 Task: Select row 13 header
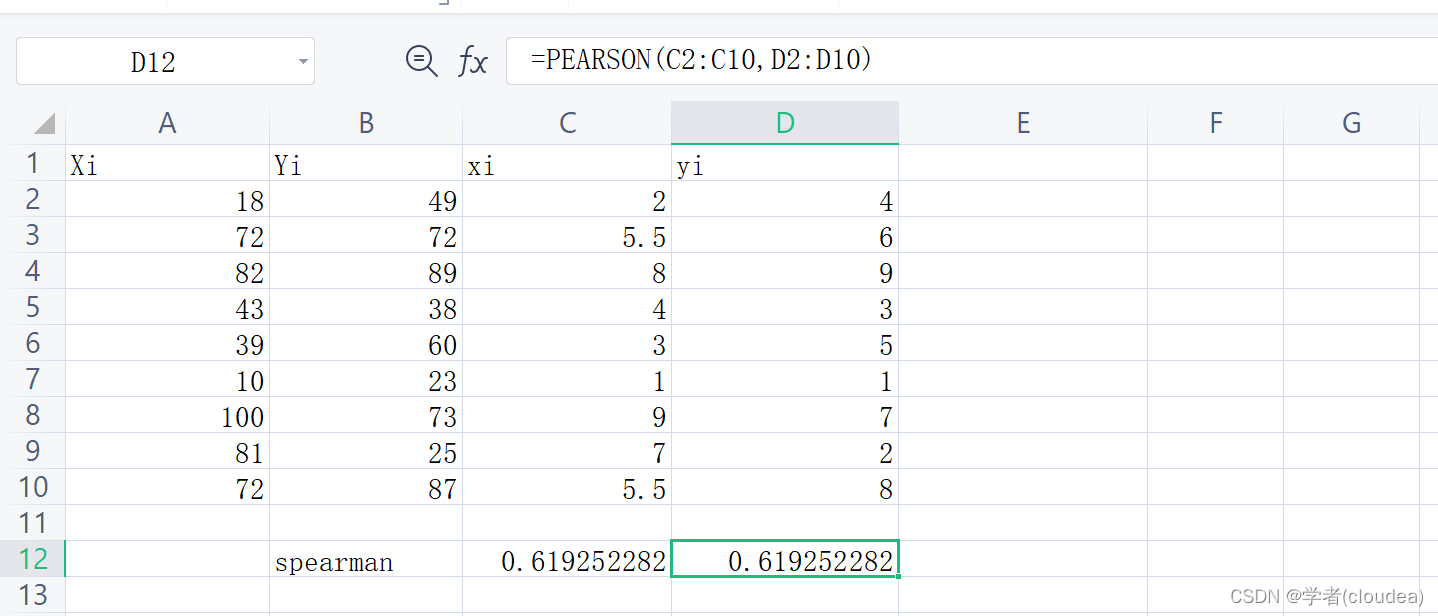pos(33,595)
